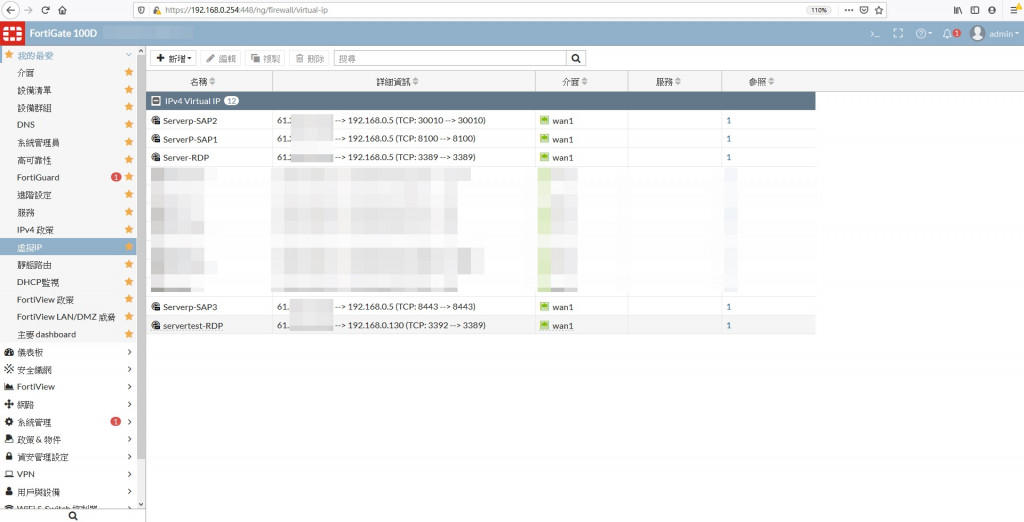Sort by the 詳細資訊 column sort arrows
The width and height of the screenshot is (1024, 522).
[416, 82]
